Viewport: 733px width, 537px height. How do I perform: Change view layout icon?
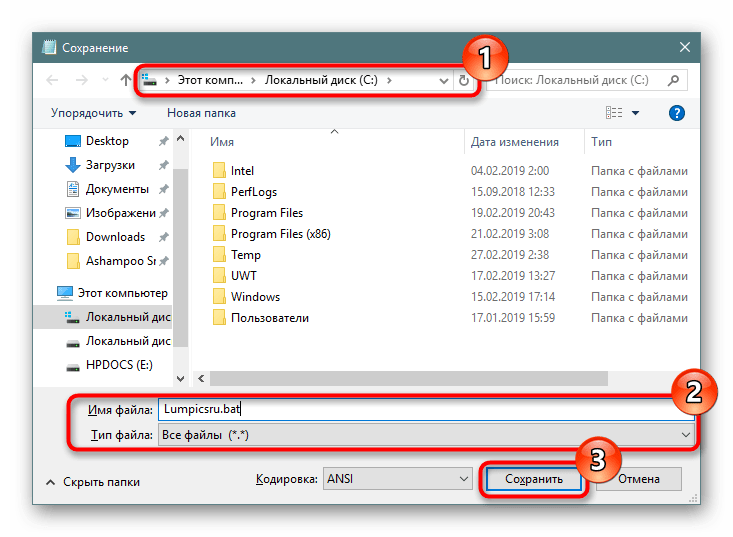point(614,113)
